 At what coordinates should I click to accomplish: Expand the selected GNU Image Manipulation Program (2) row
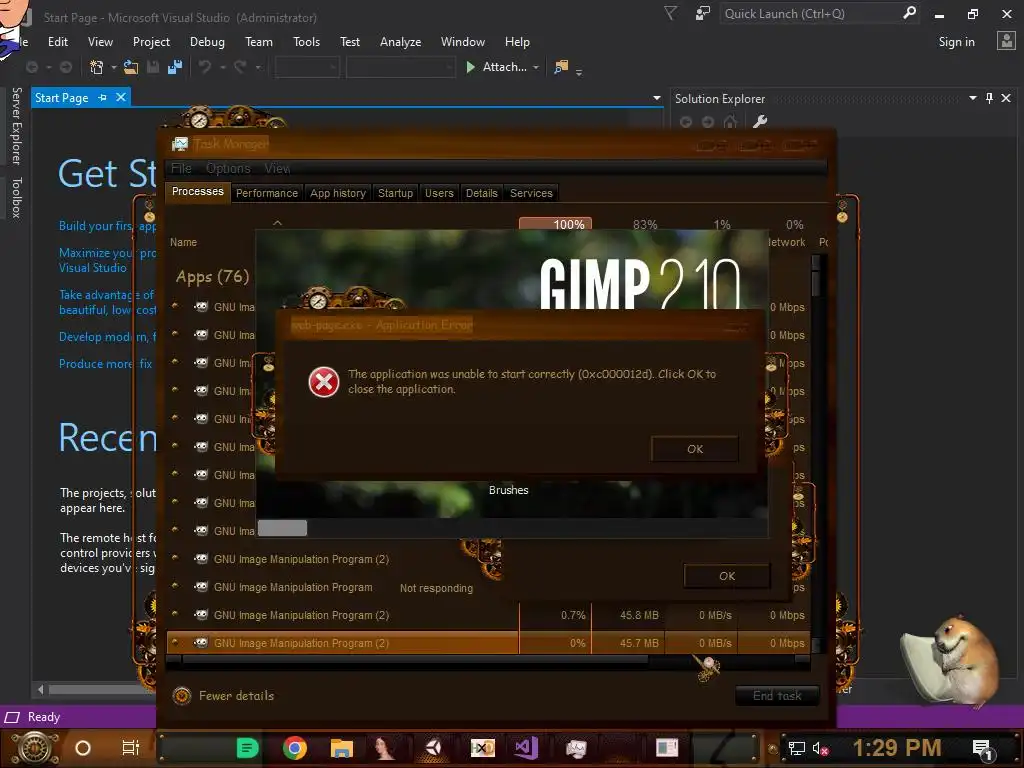click(175, 643)
